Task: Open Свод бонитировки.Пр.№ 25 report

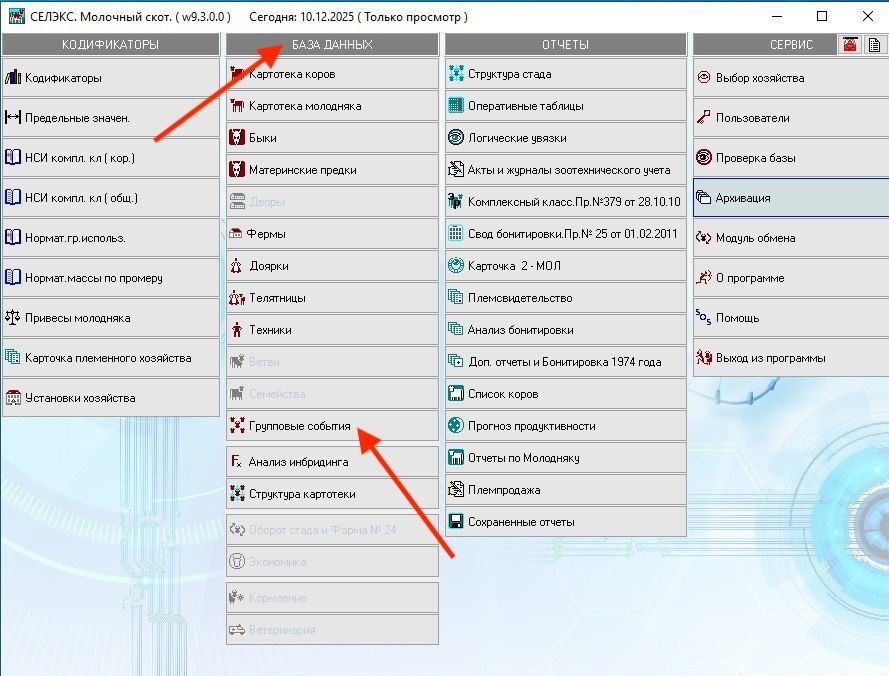Action: [x=566, y=234]
